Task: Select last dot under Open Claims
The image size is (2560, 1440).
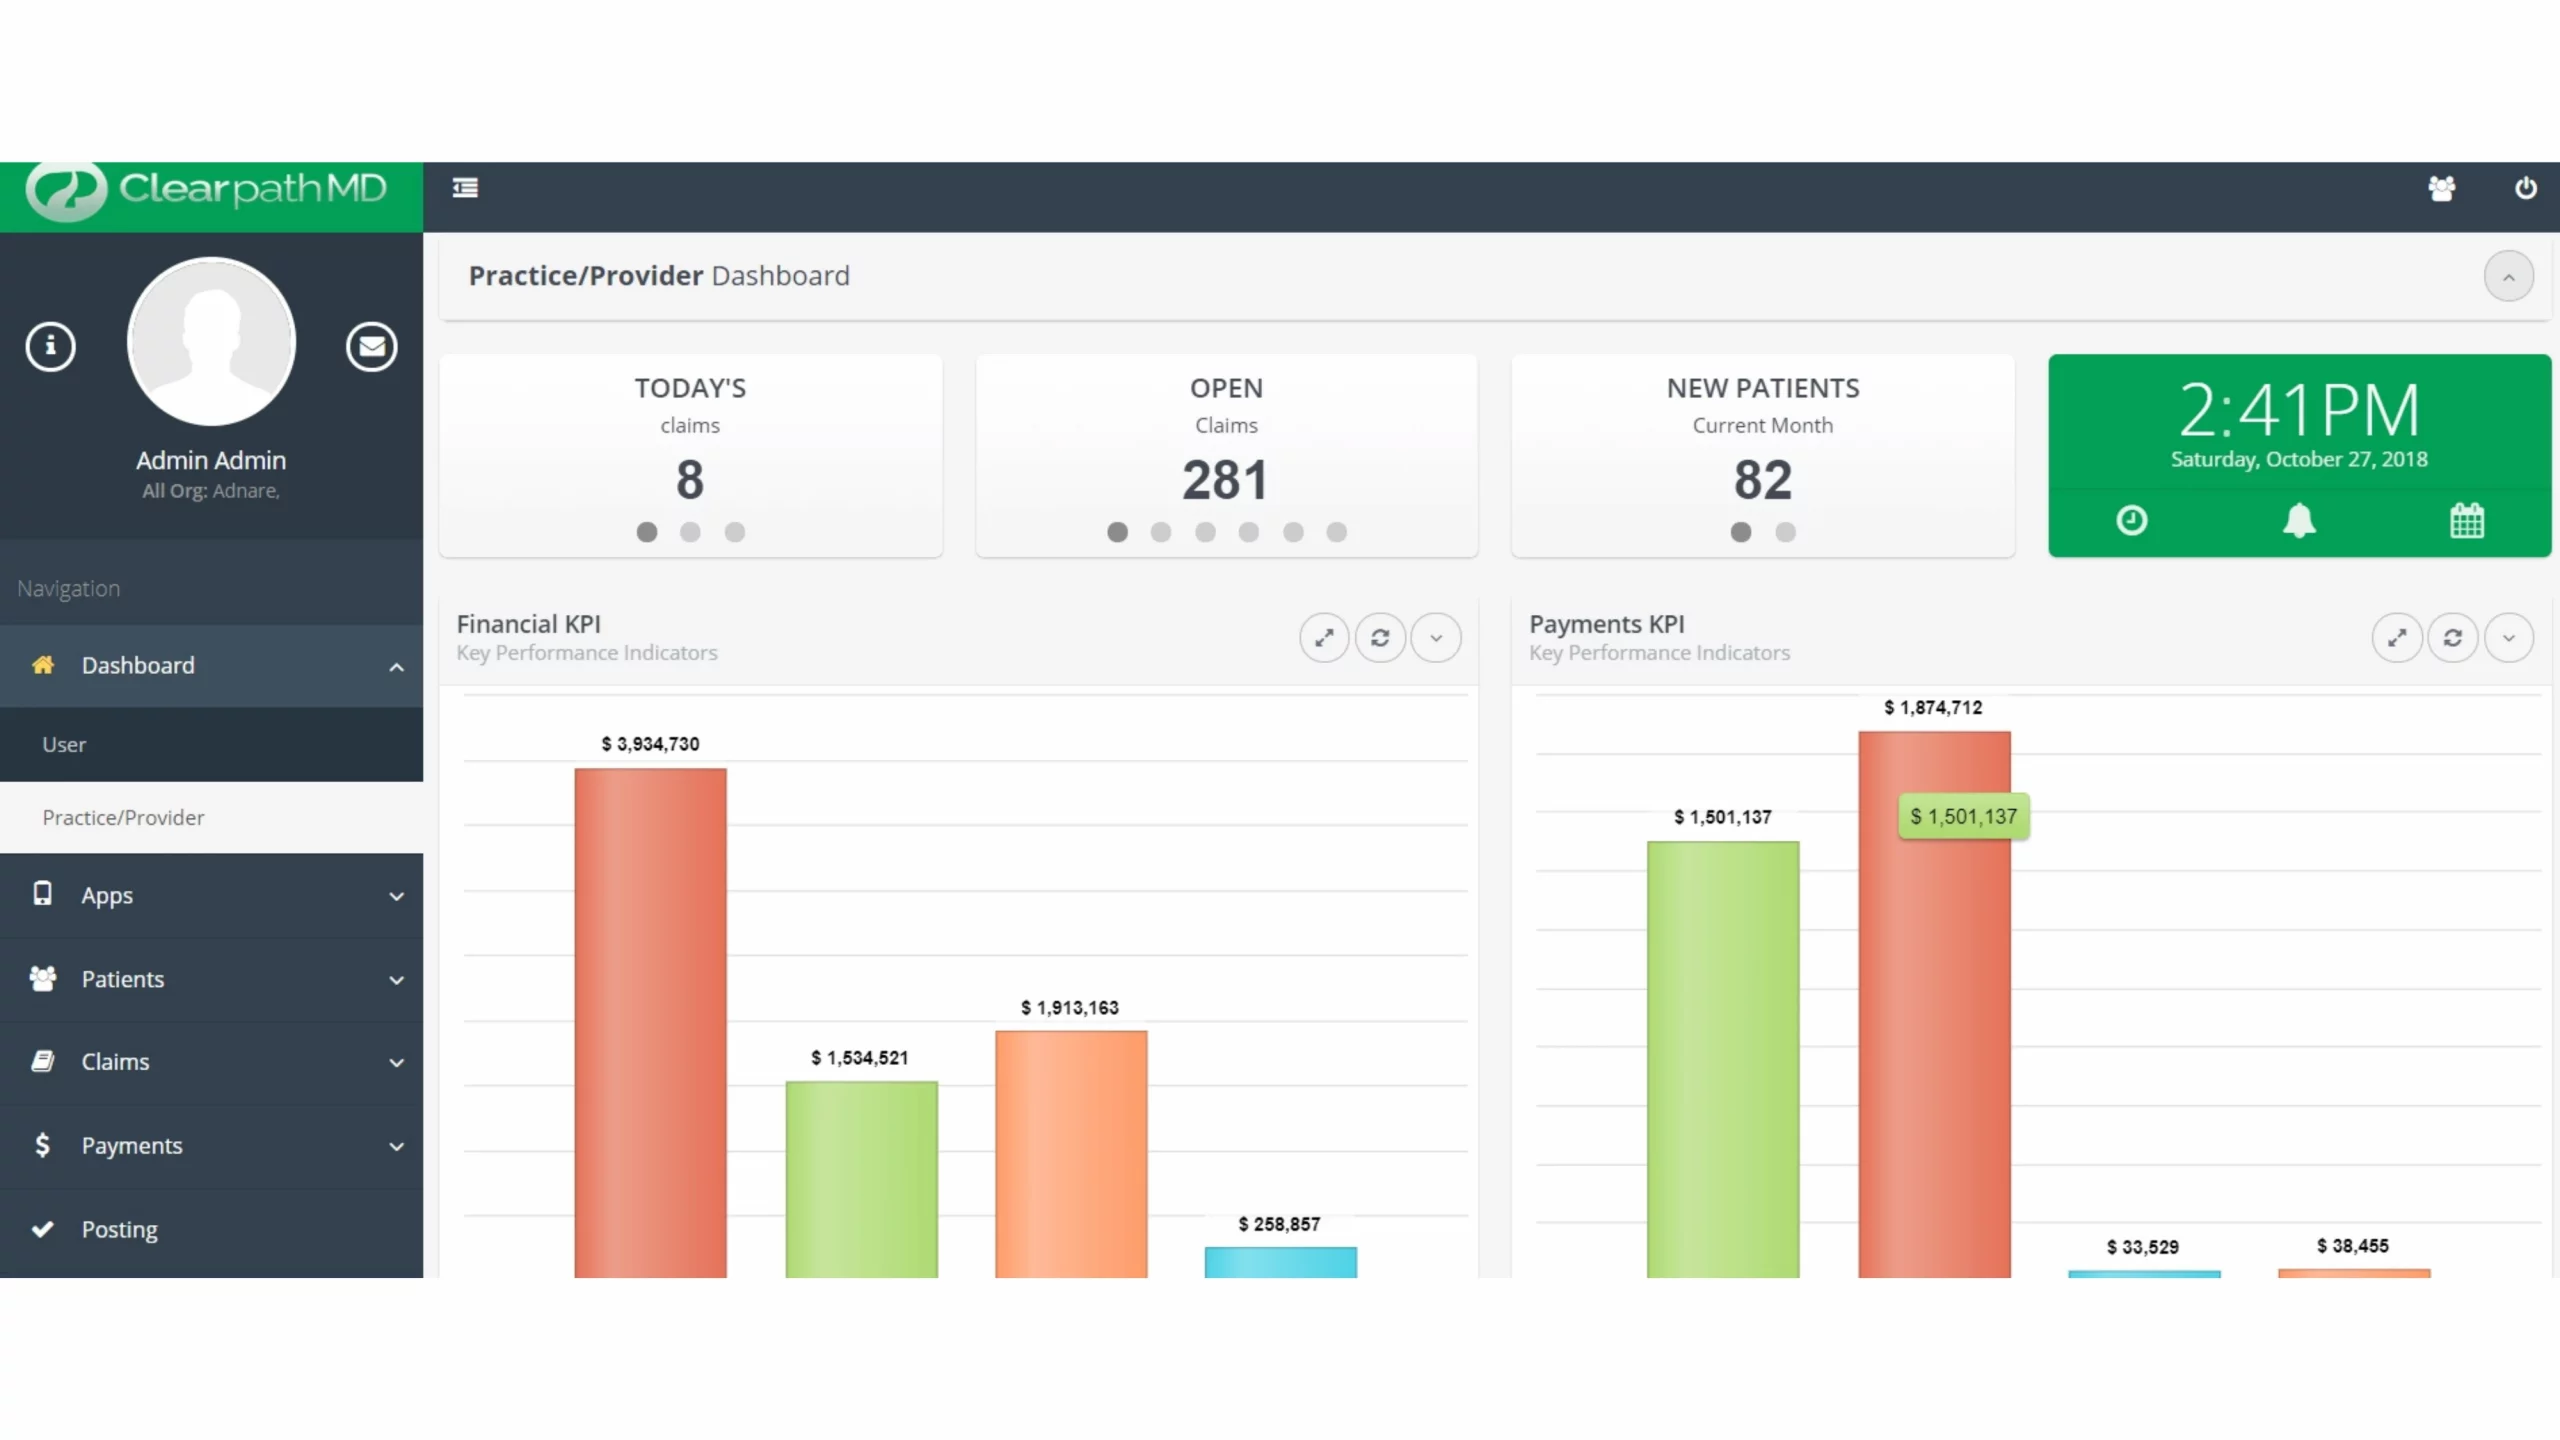Action: click(1336, 532)
